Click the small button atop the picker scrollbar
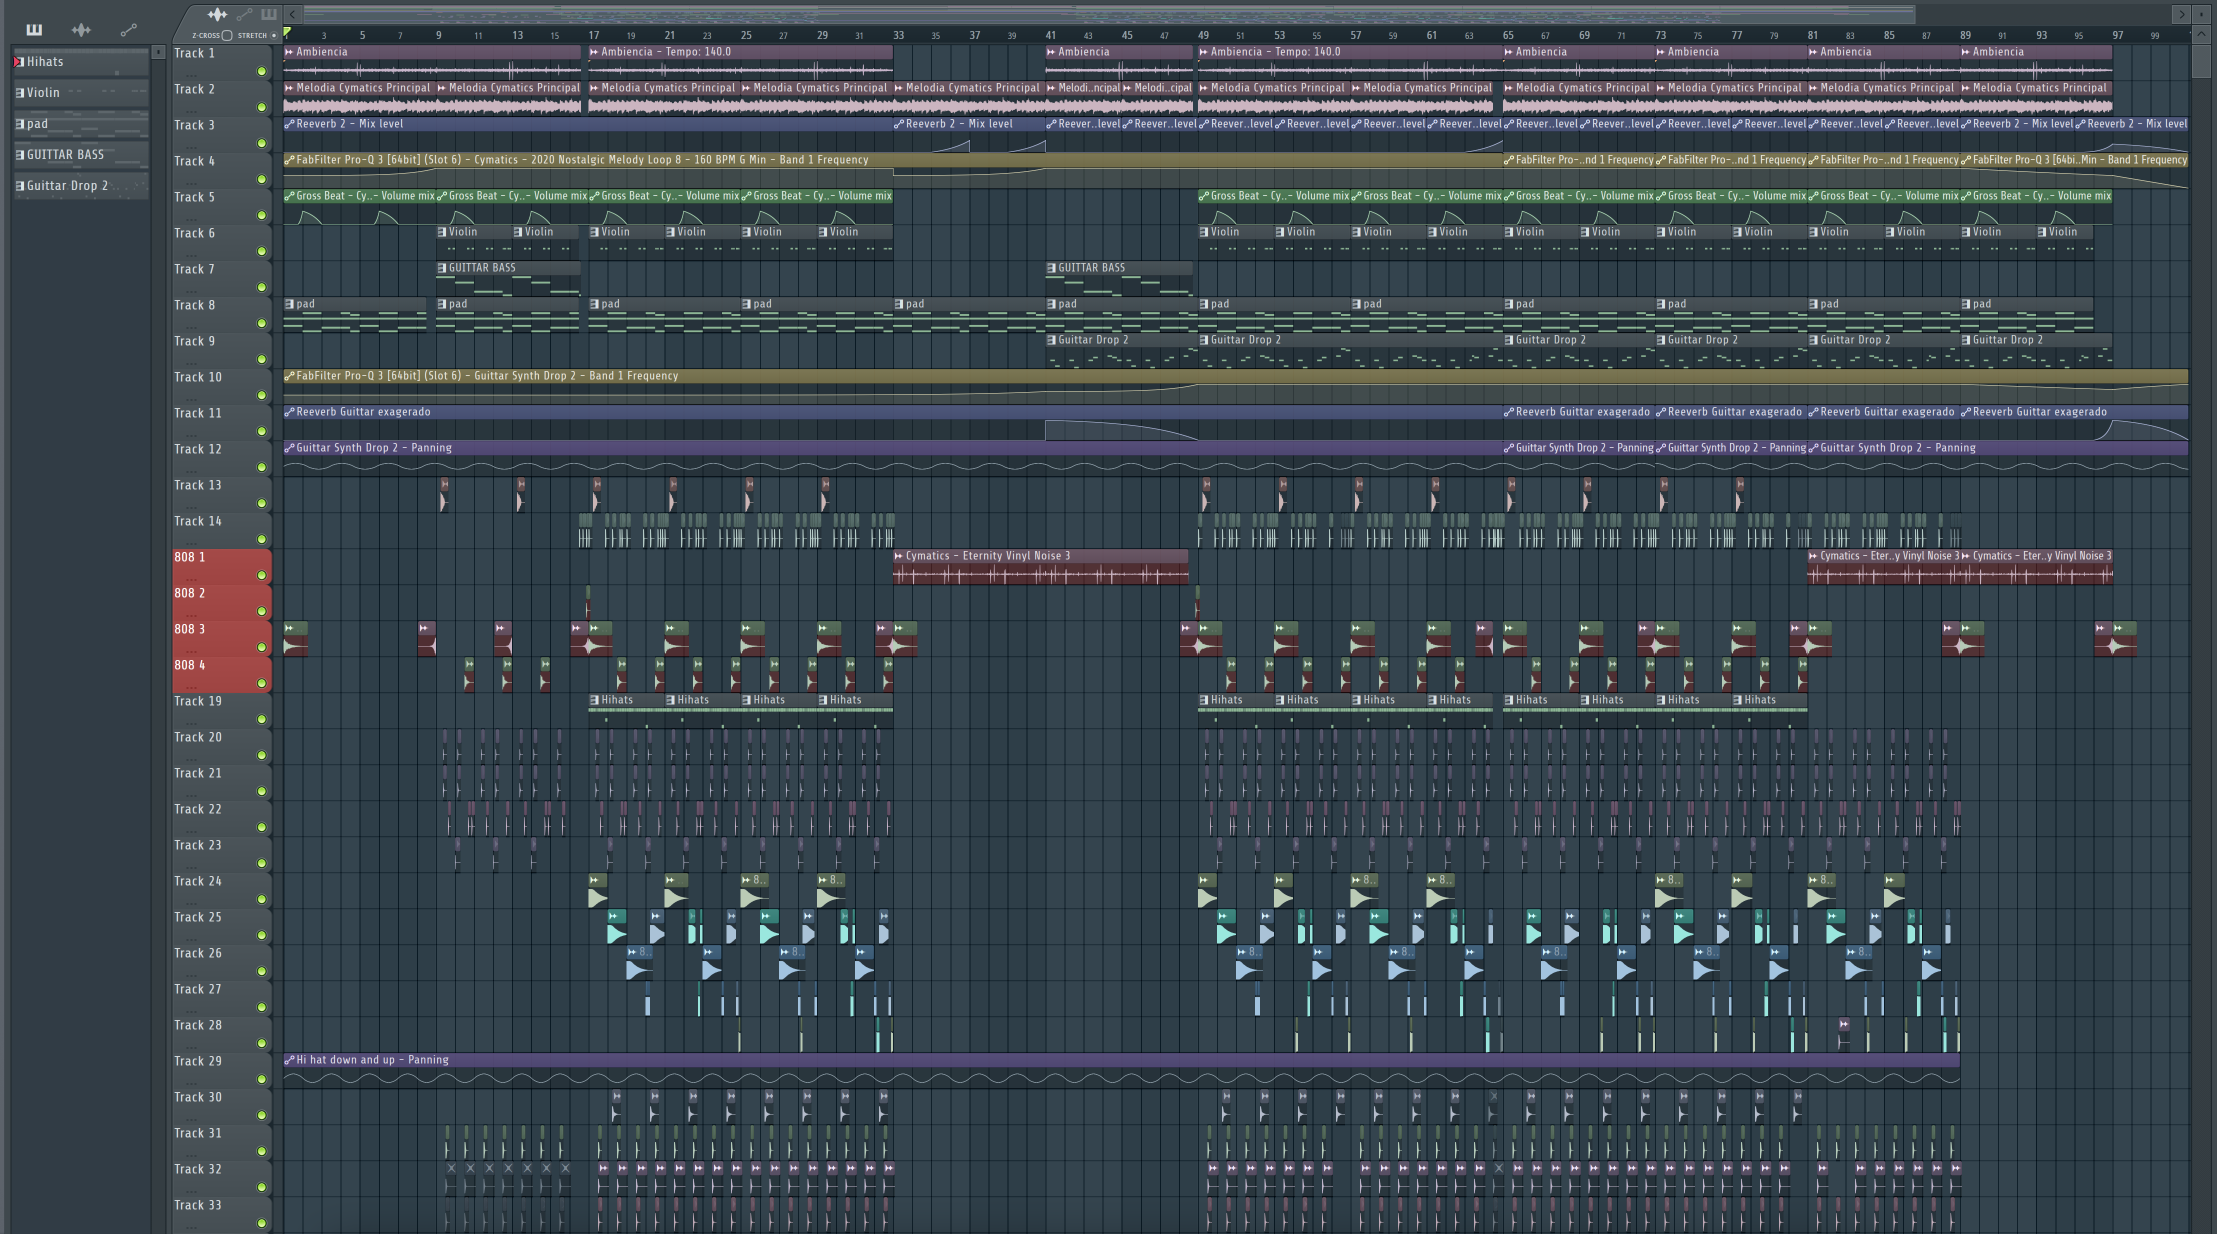 tap(158, 52)
